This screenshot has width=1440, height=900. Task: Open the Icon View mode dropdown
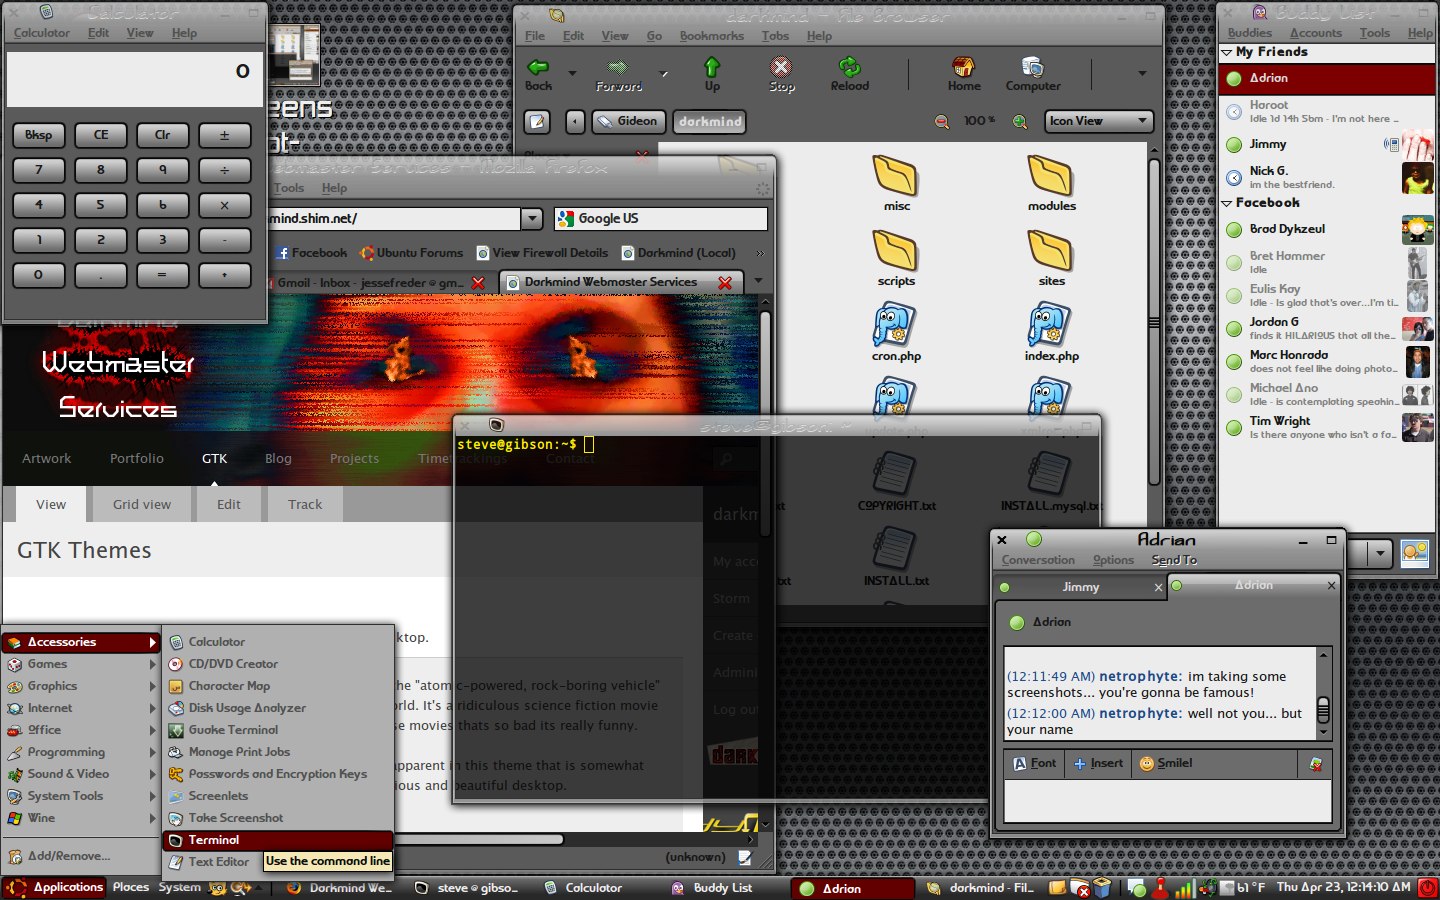pos(1099,121)
